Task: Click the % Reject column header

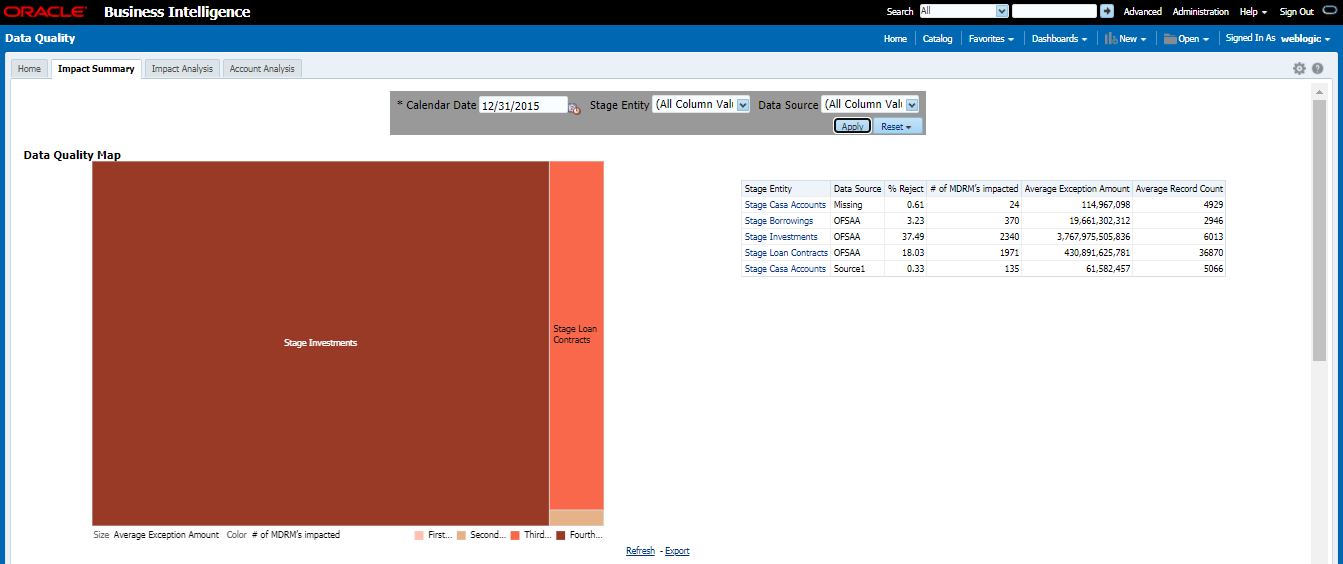Action: coord(905,189)
